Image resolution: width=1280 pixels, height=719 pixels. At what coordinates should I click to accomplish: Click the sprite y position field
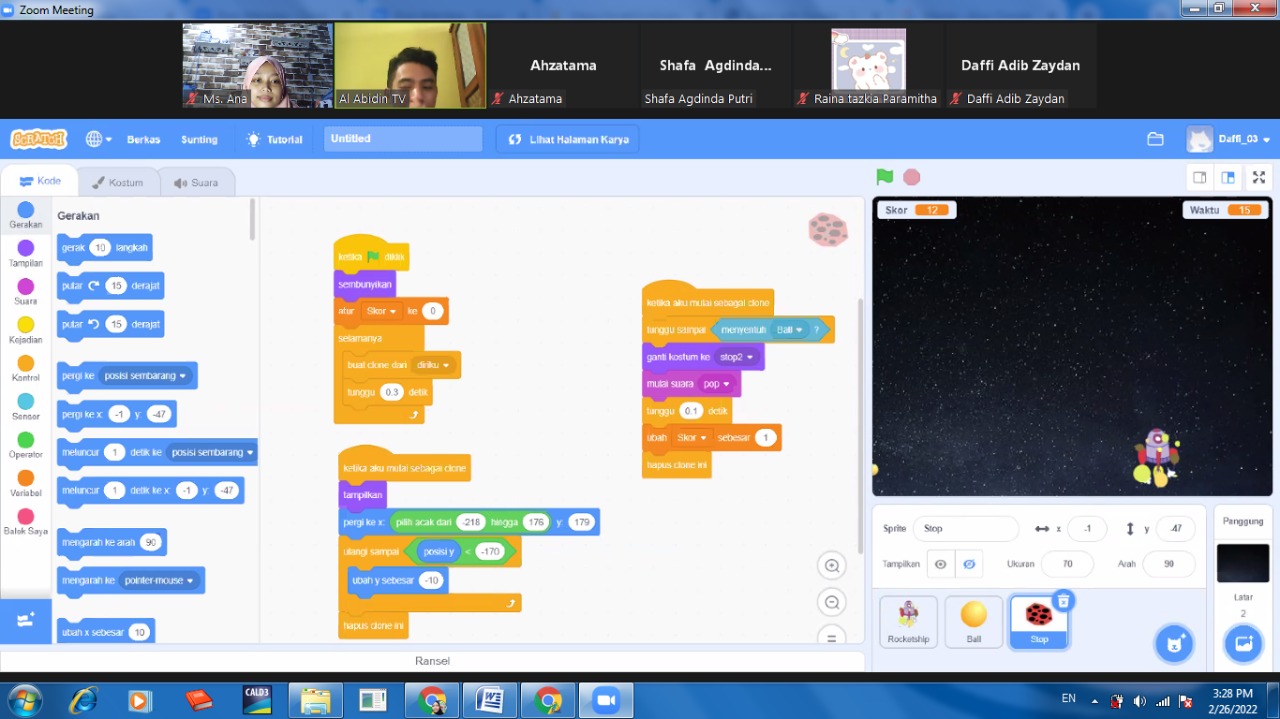tap(1175, 528)
